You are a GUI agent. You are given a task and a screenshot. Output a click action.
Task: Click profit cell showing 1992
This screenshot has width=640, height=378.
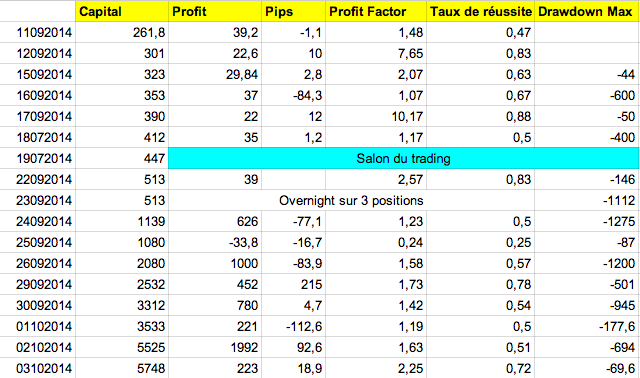[215, 347]
